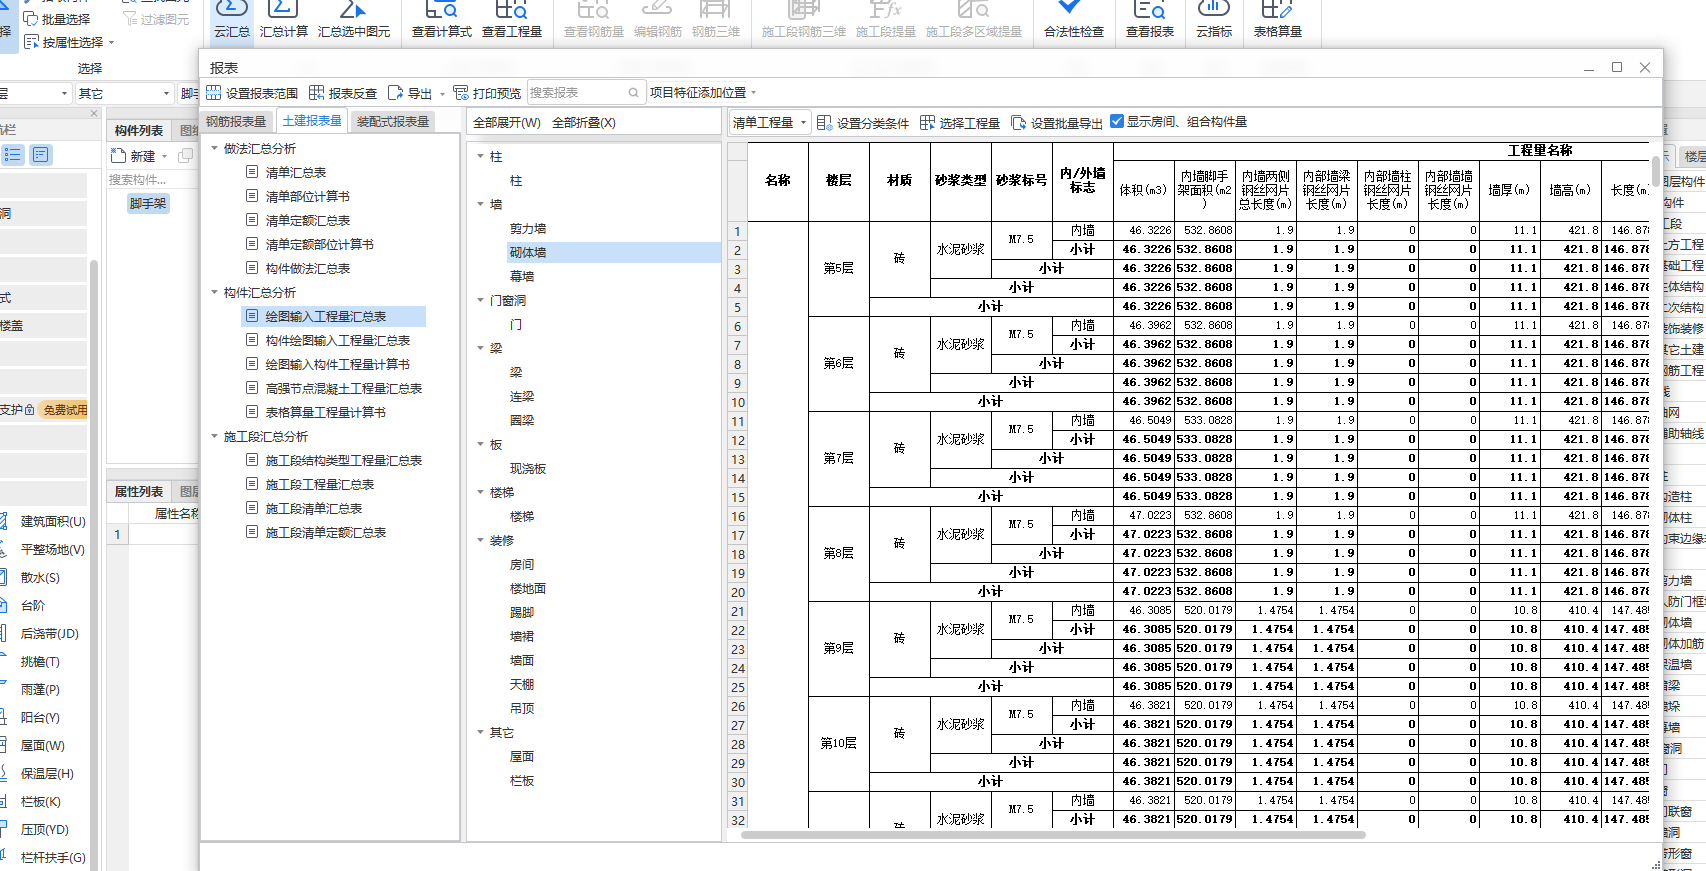Click the magnifier in 搜索报表 field

pos(633,93)
